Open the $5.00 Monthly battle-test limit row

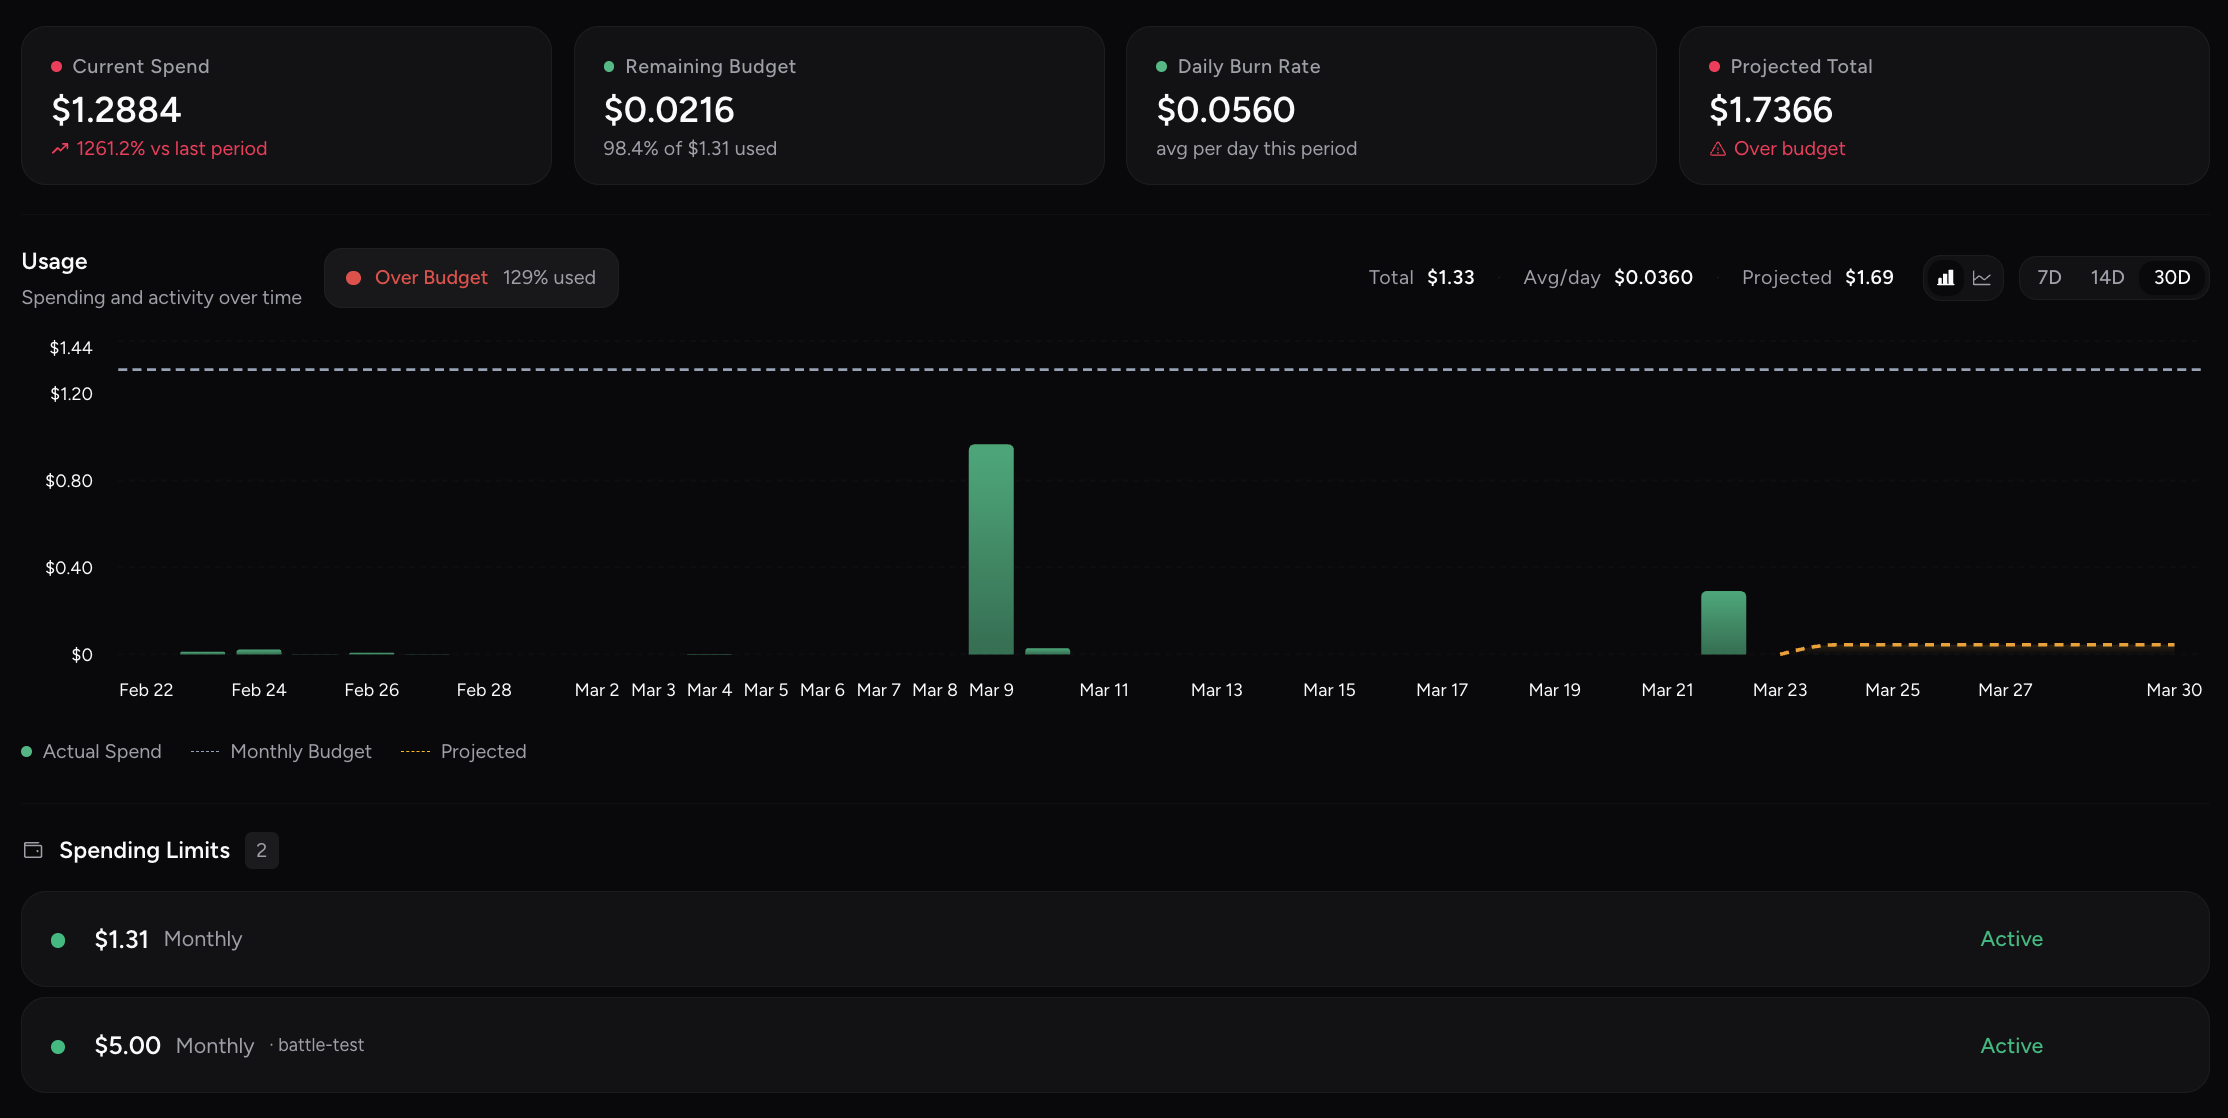pyautogui.click(x=1114, y=1045)
